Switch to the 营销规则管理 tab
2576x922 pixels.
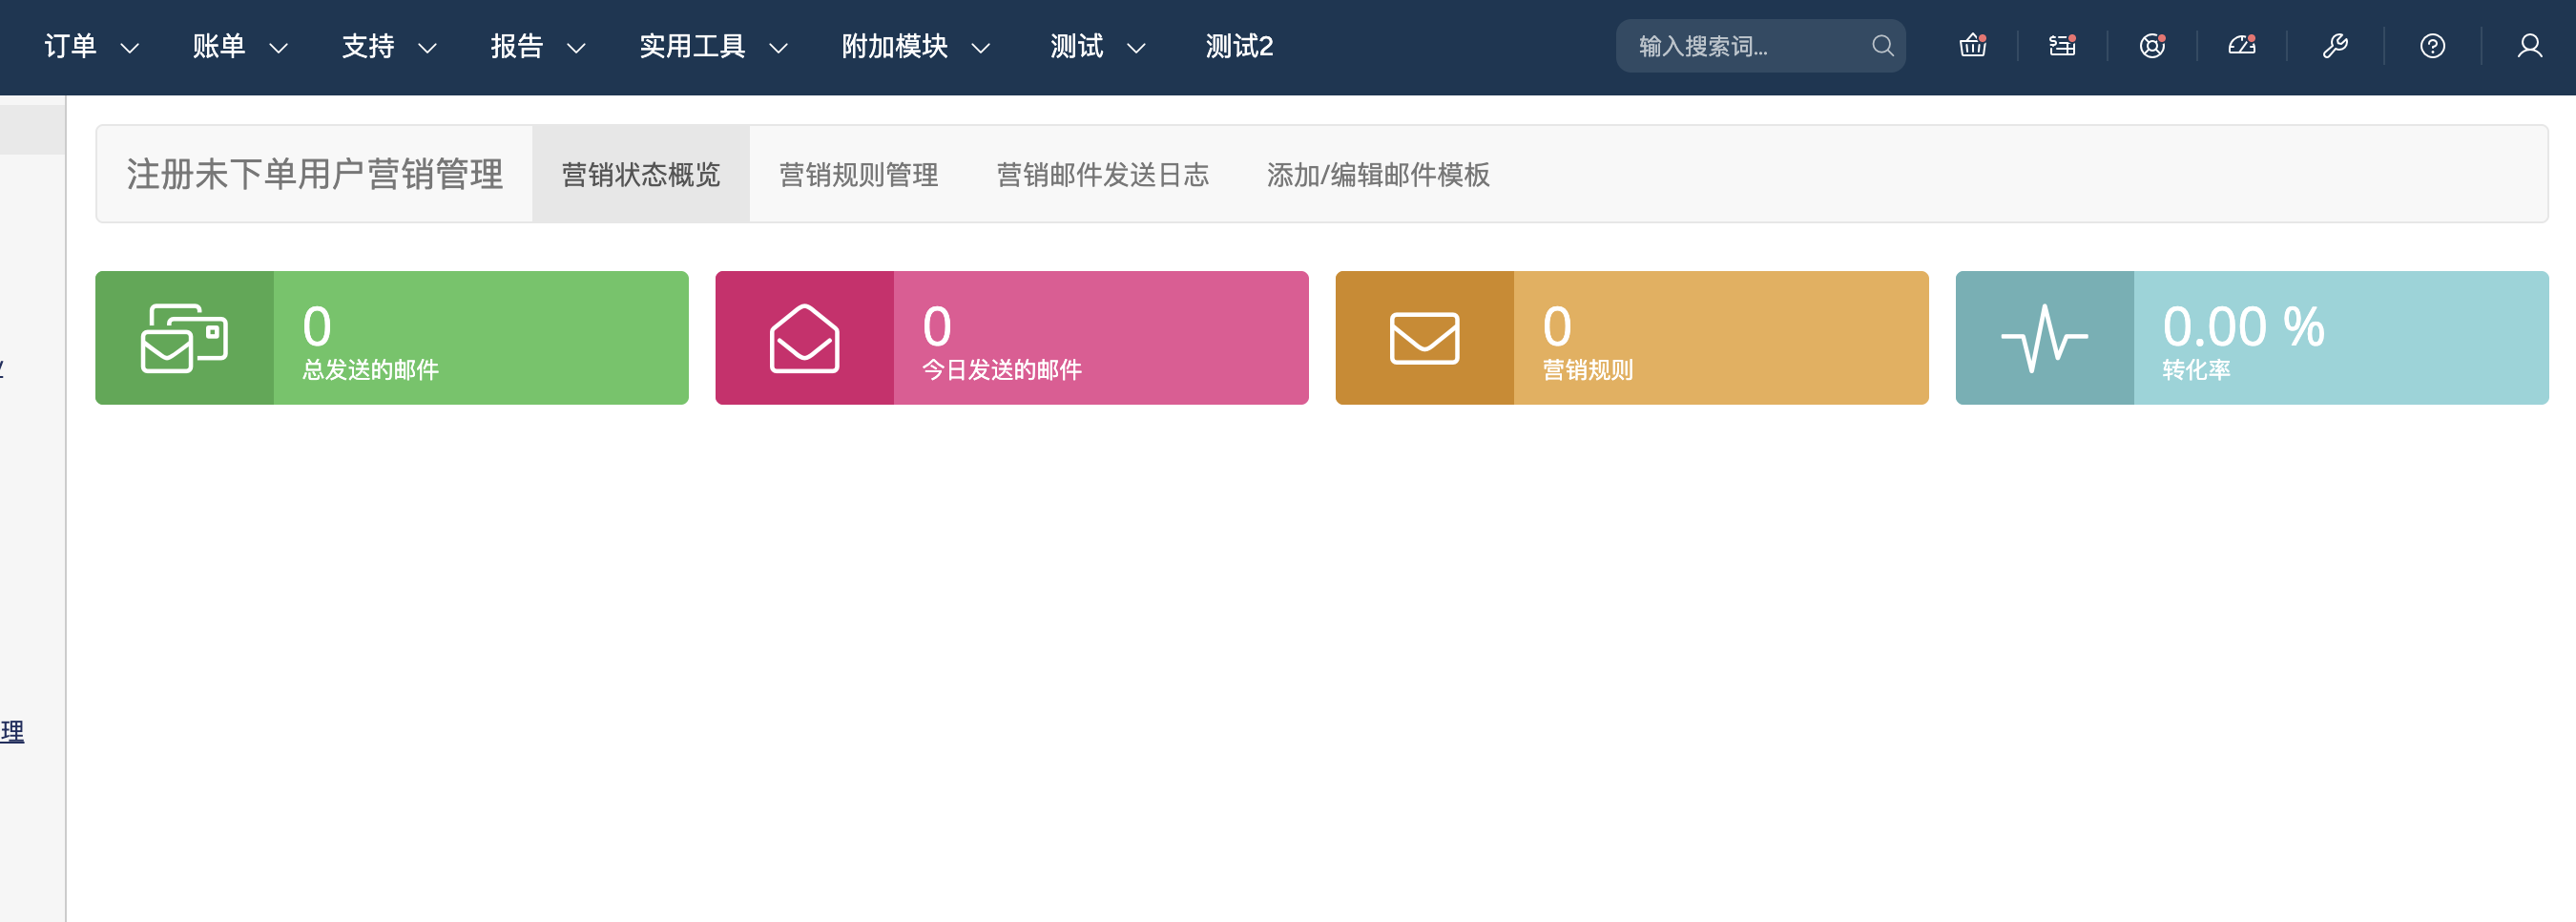point(858,175)
